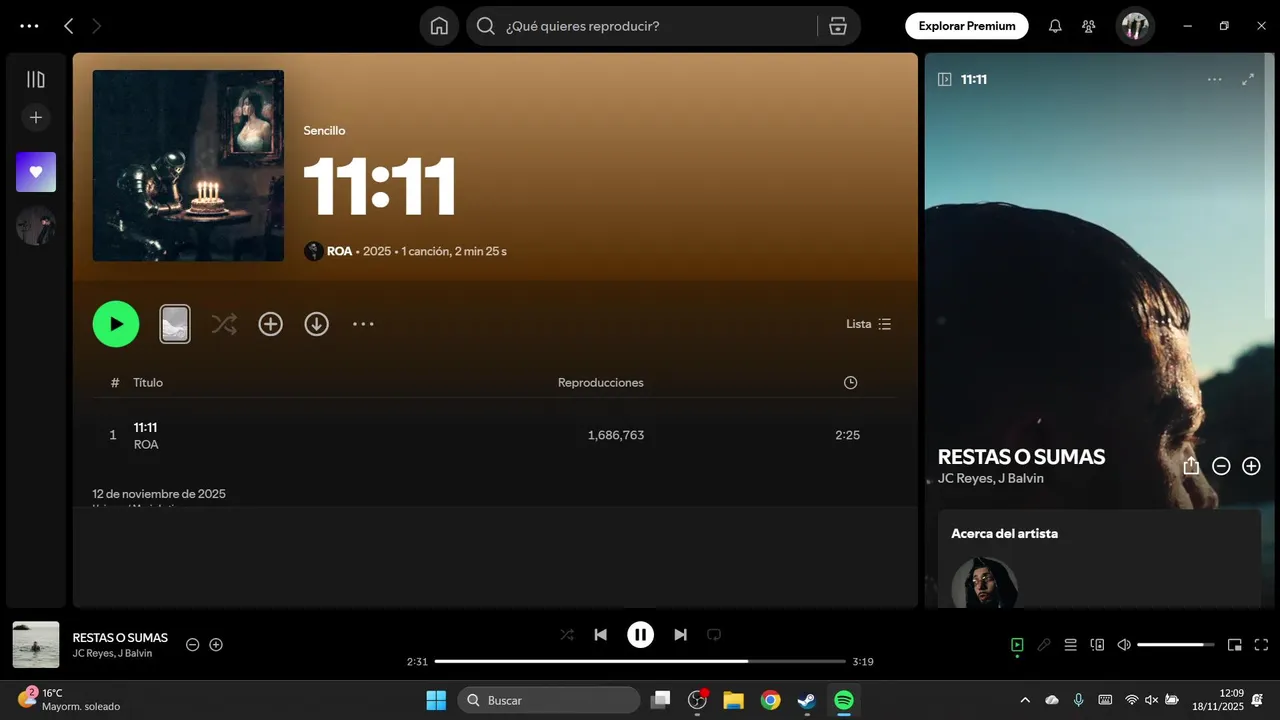Click the minus circle beside the bottom bar title
Viewport: 1280px width, 720px height.
click(x=193, y=645)
